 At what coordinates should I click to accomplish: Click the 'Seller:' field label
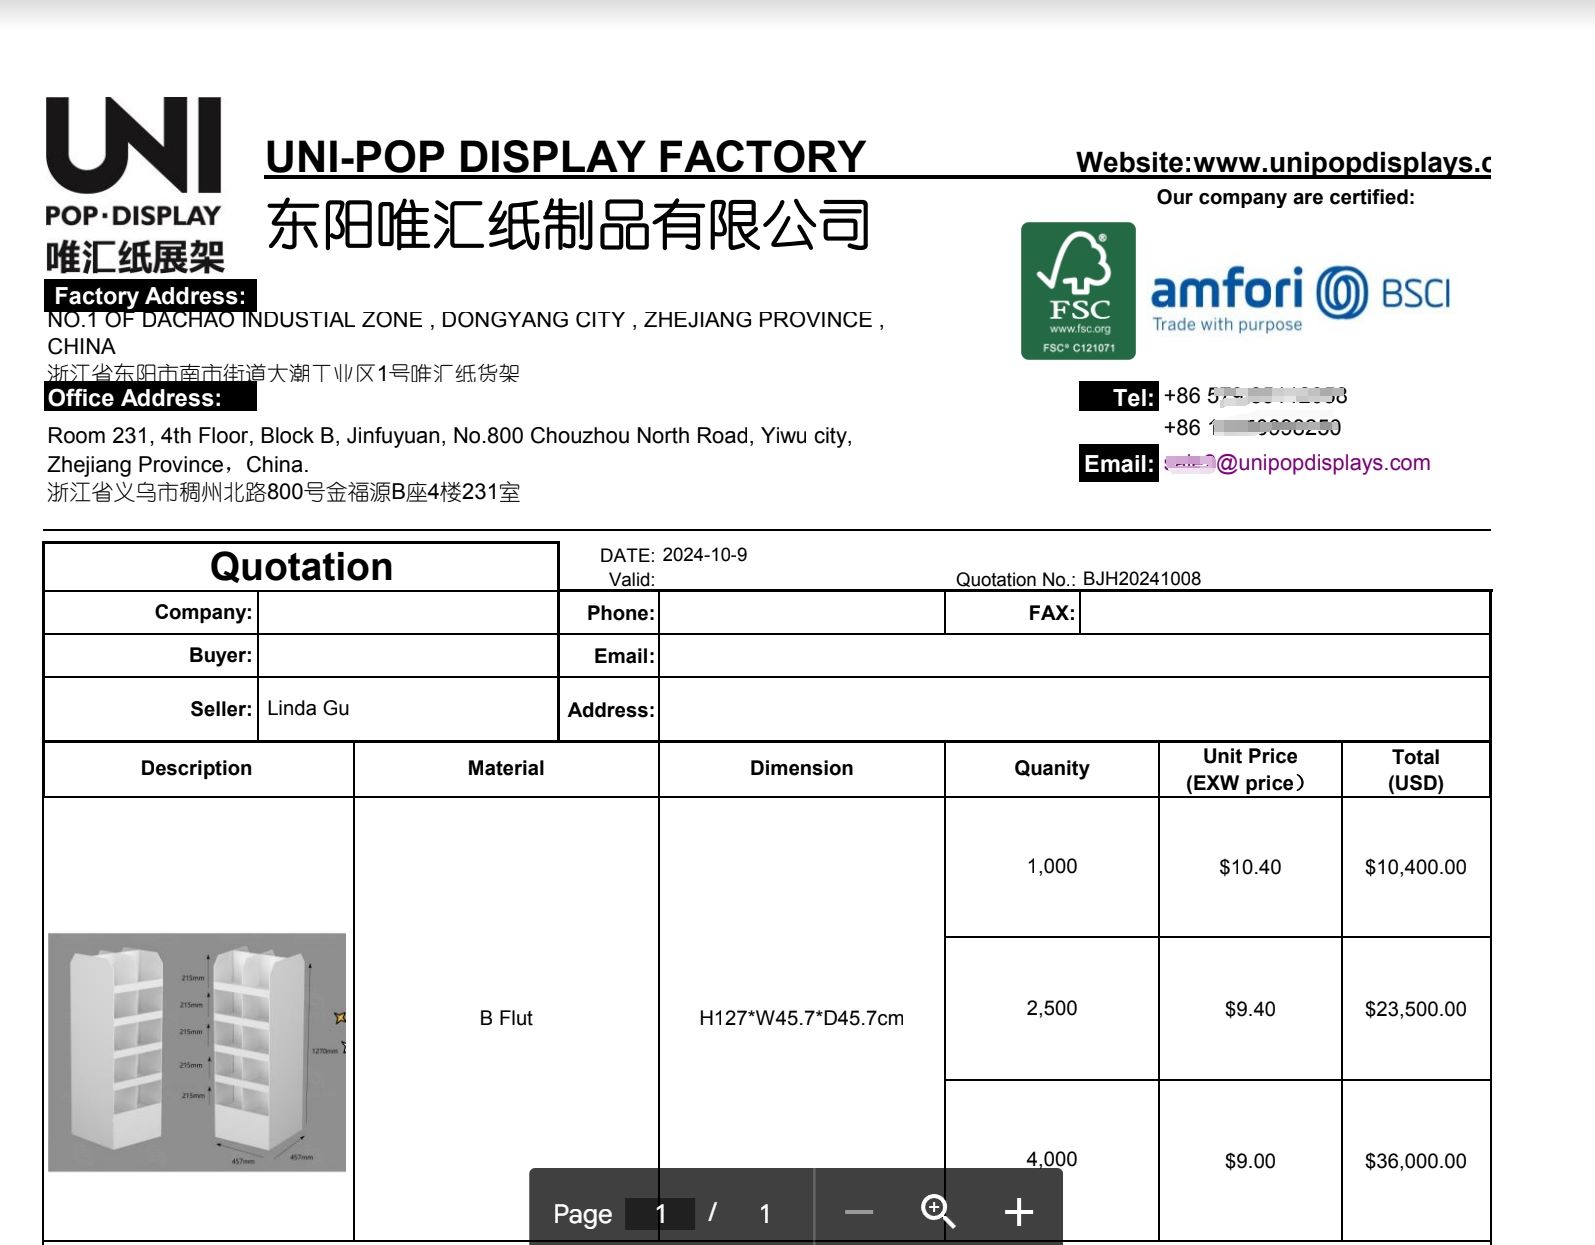[x=221, y=709]
